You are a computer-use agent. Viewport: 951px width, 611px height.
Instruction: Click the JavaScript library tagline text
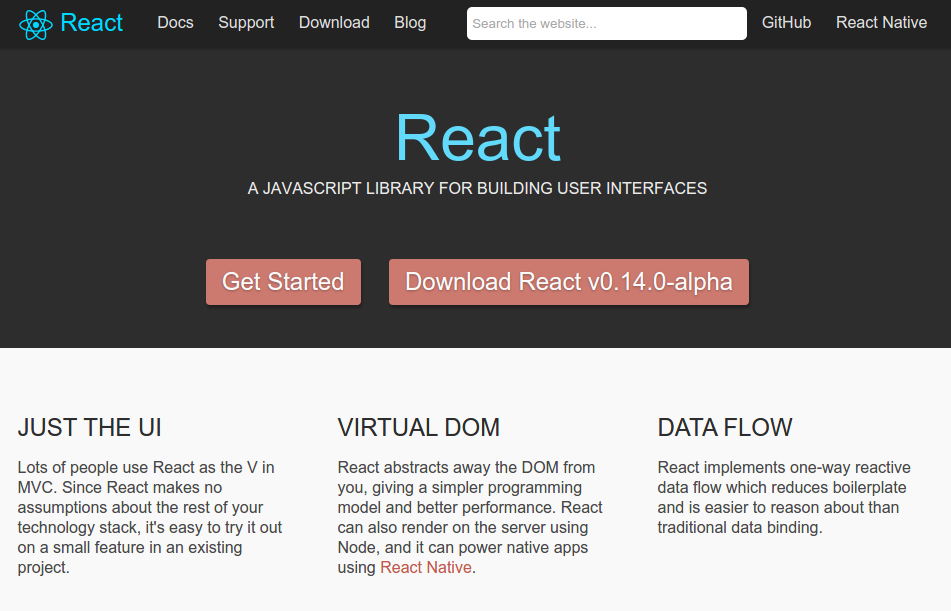(477, 189)
